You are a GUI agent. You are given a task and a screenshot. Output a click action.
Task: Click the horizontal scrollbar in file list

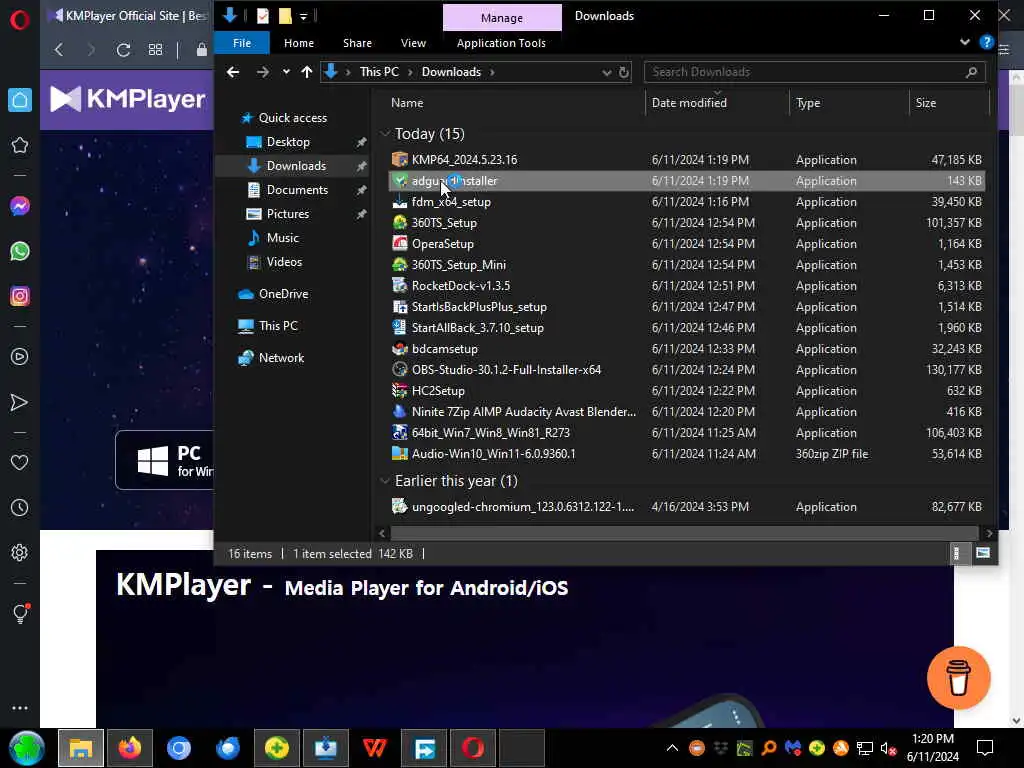click(x=684, y=533)
